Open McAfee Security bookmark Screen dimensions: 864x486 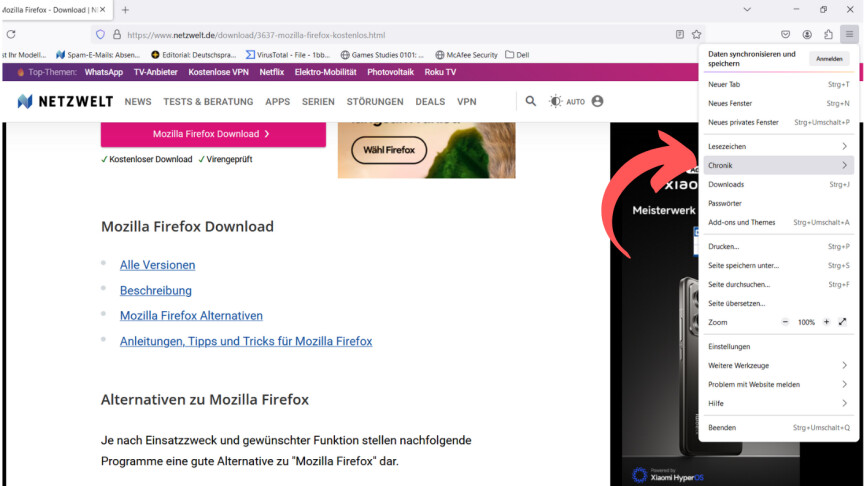point(466,55)
